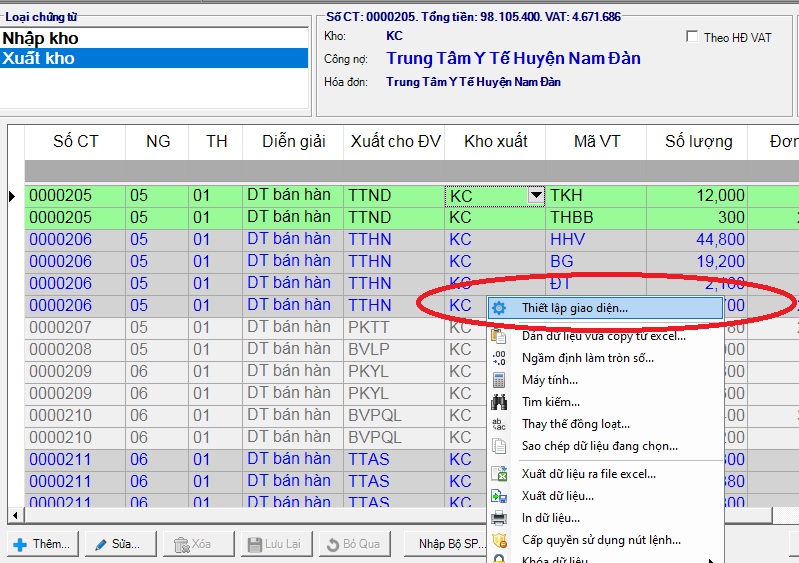The width and height of the screenshot is (799, 563).
Task: Select In dữ liệu menu entry
Action: point(605,518)
